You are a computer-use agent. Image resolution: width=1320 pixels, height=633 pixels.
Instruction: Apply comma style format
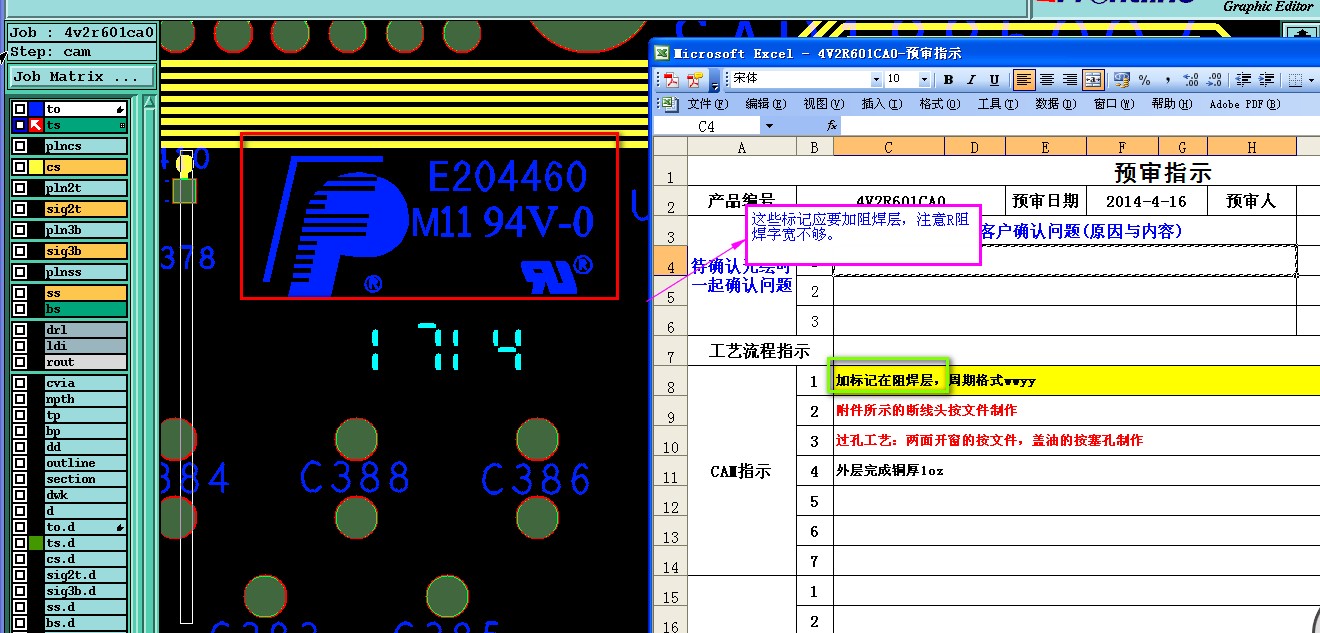click(1166, 80)
